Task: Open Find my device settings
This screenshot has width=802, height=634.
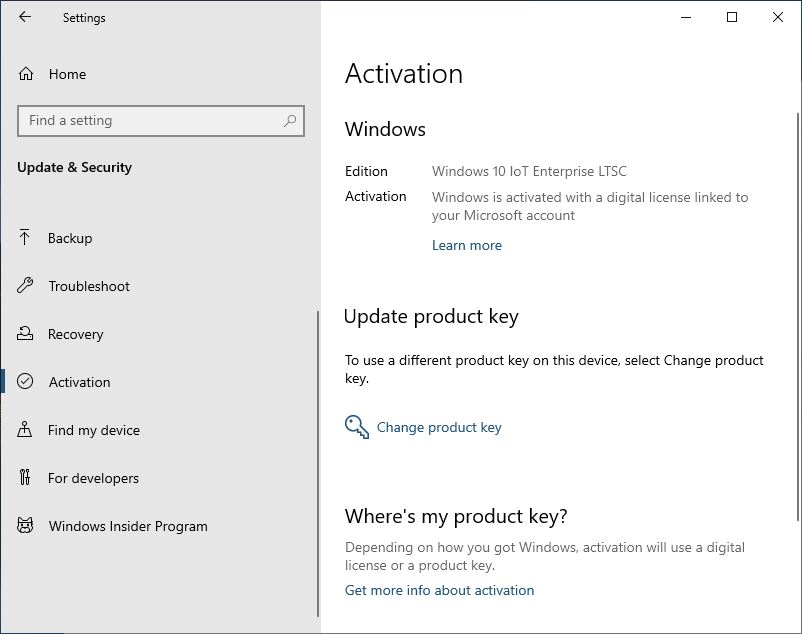Action: tap(94, 431)
